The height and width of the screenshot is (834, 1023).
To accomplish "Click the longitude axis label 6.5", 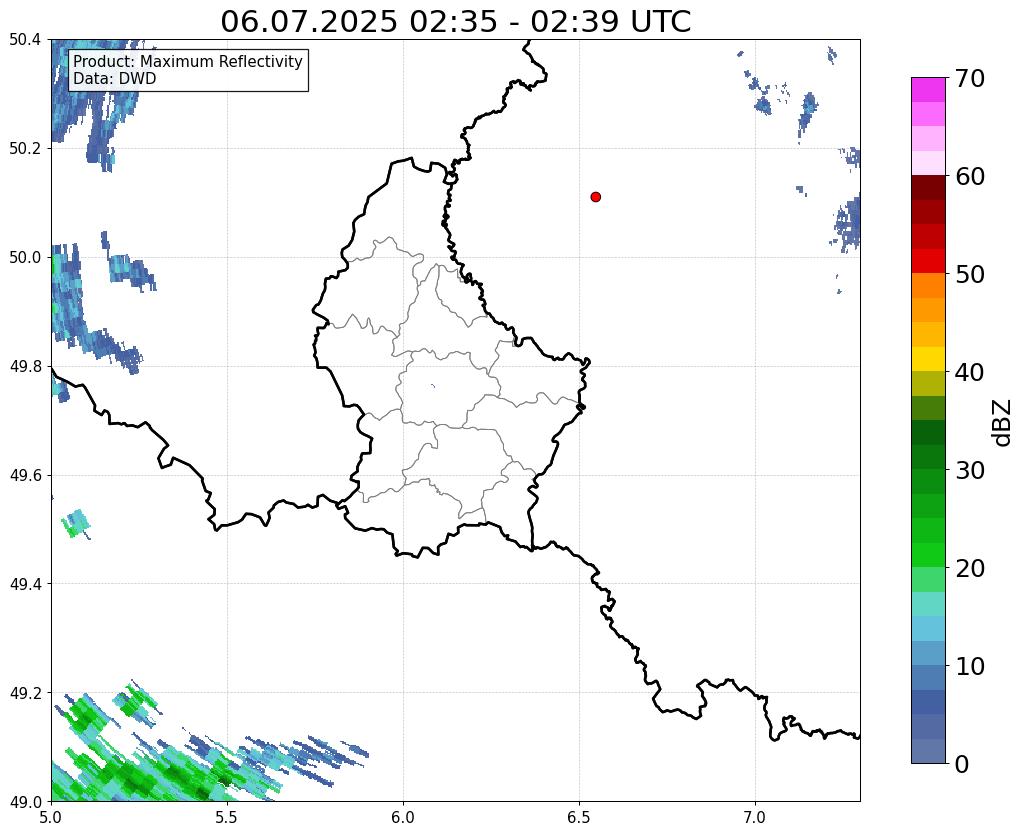I will point(579,817).
